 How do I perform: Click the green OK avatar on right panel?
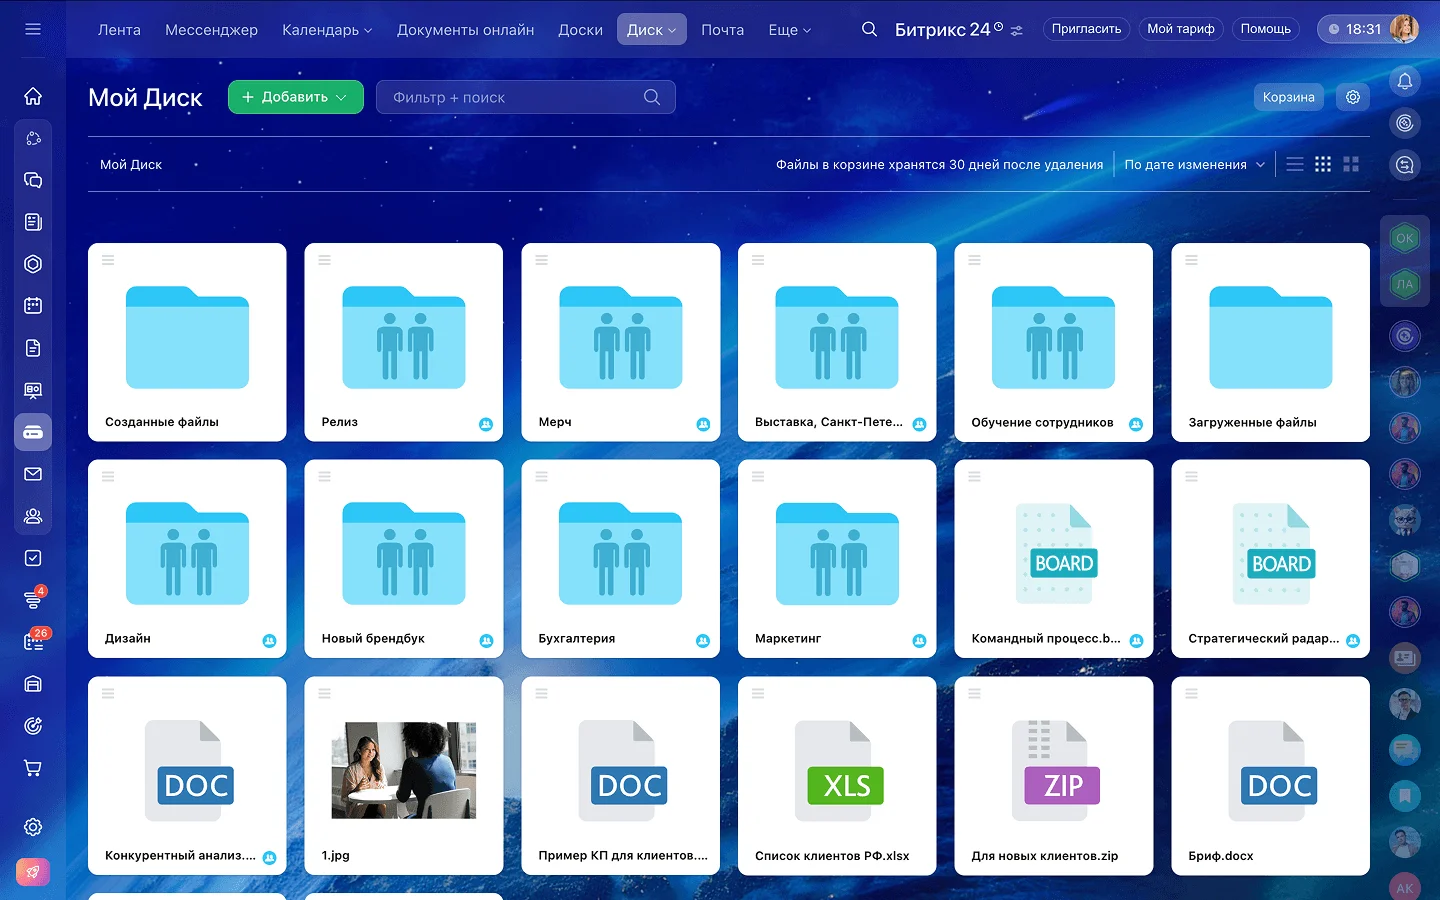coord(1405,238)
